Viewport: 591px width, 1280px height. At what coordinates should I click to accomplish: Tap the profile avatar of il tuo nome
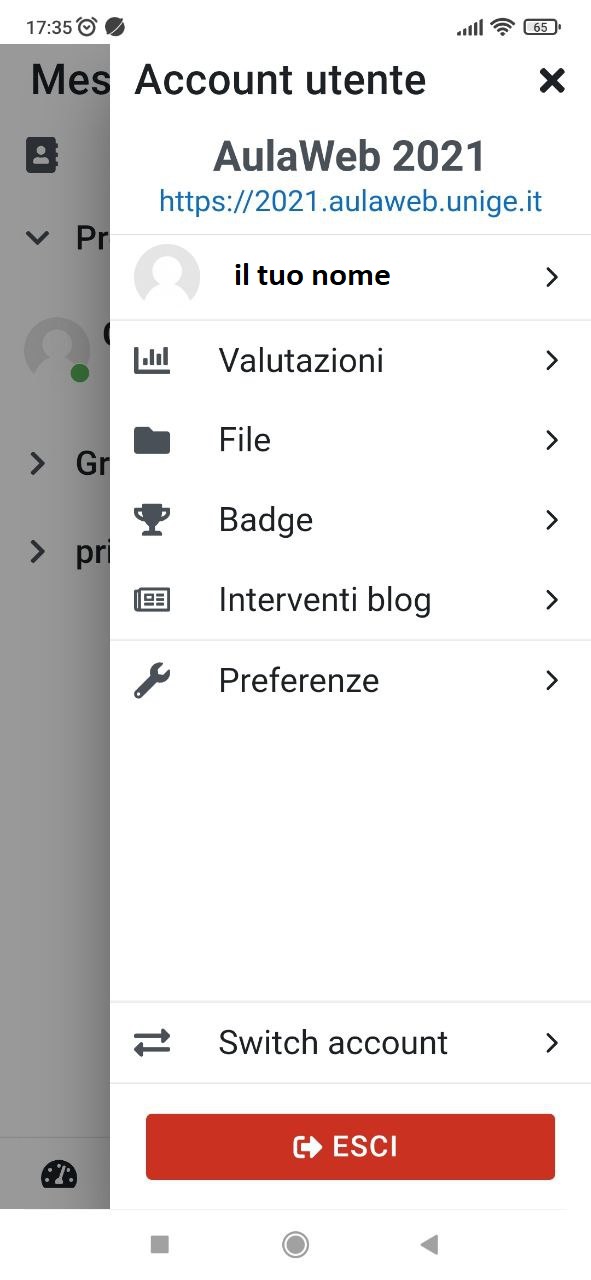pyautogui.click(x=167, y=276)
